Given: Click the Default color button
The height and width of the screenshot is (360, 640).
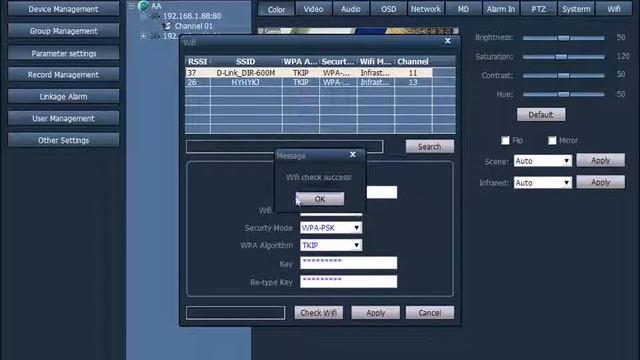Looking at the screenshot, I should [541, 115].
